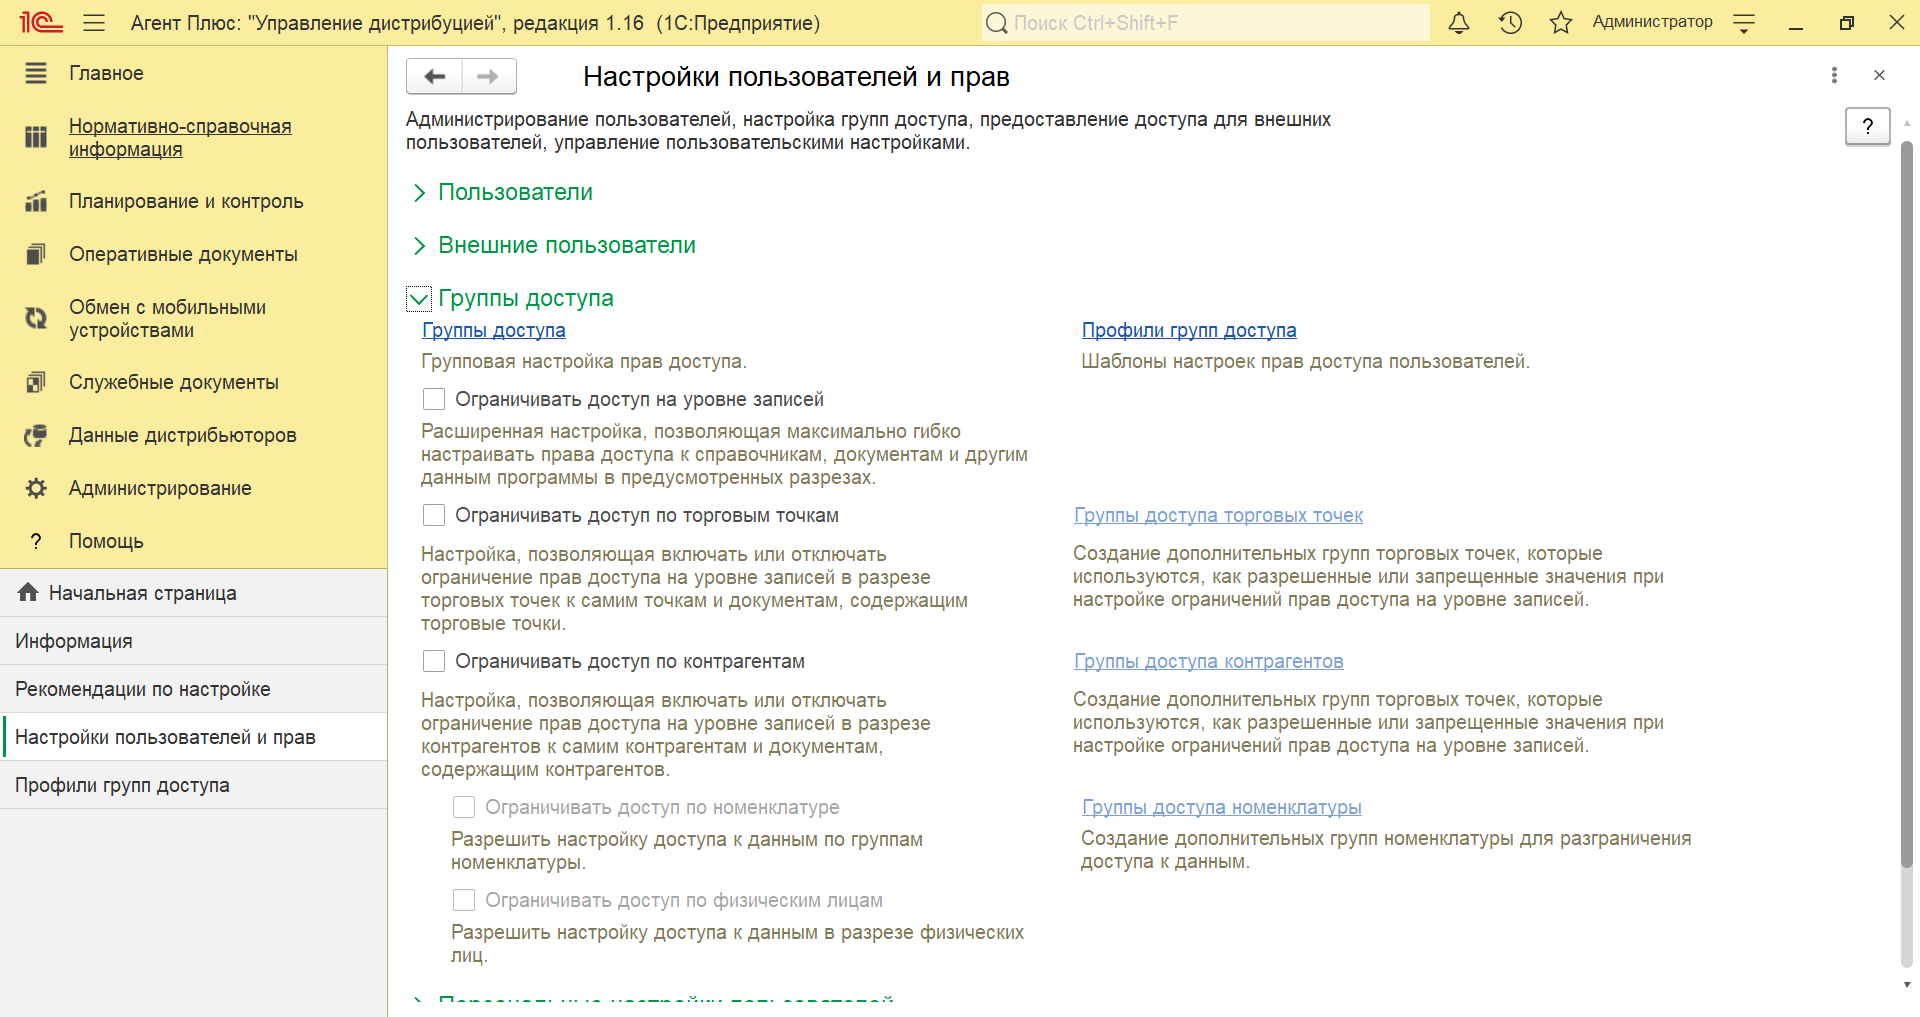
Task: Open Группы доступа номенклатуры link
Action: (x=1221, y=807)
